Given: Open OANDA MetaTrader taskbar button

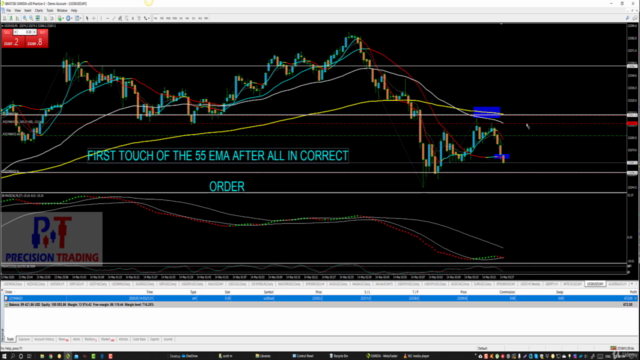Looking at the screenshot, I should point(382,356).
